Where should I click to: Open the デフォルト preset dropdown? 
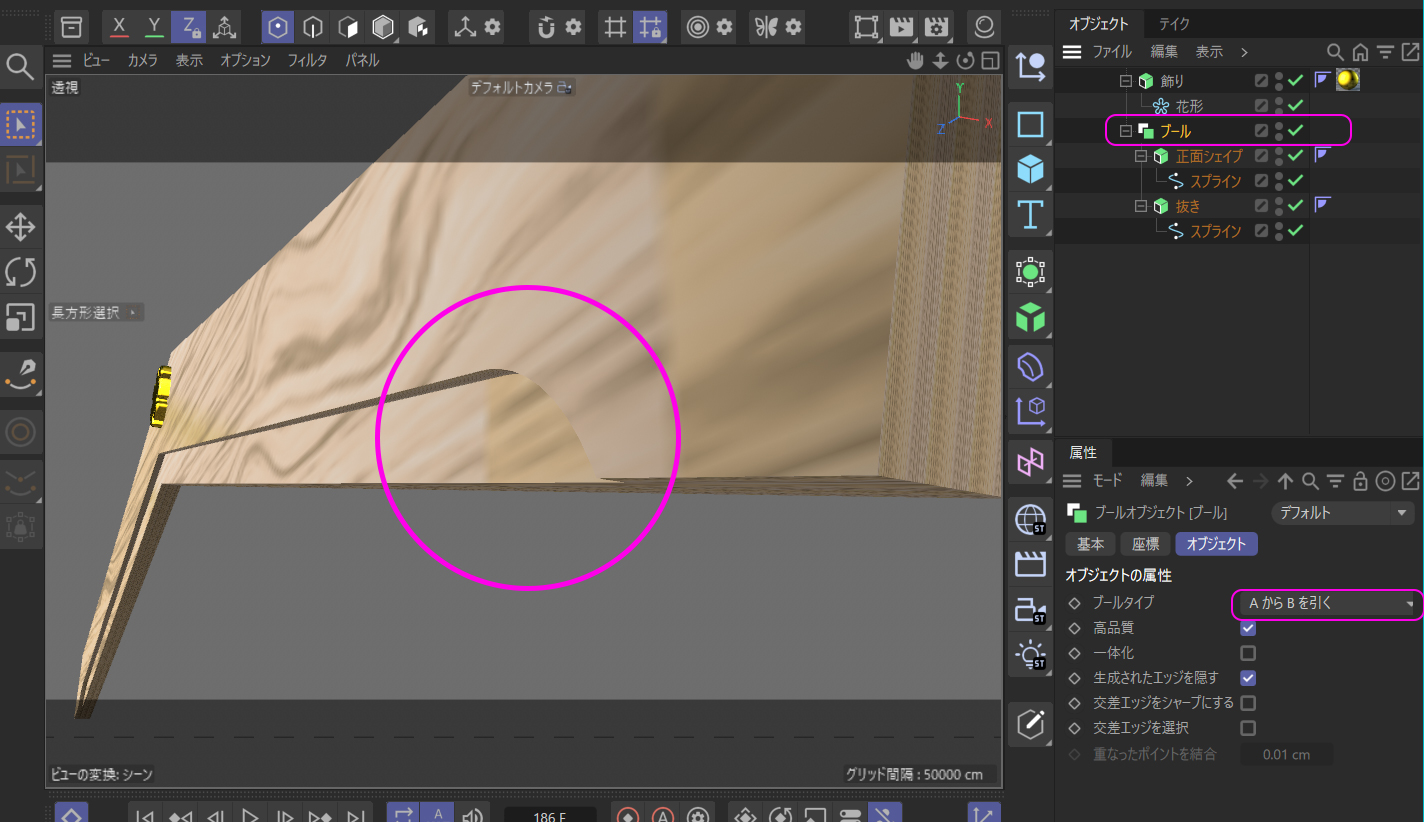[x=1341, y=513]
